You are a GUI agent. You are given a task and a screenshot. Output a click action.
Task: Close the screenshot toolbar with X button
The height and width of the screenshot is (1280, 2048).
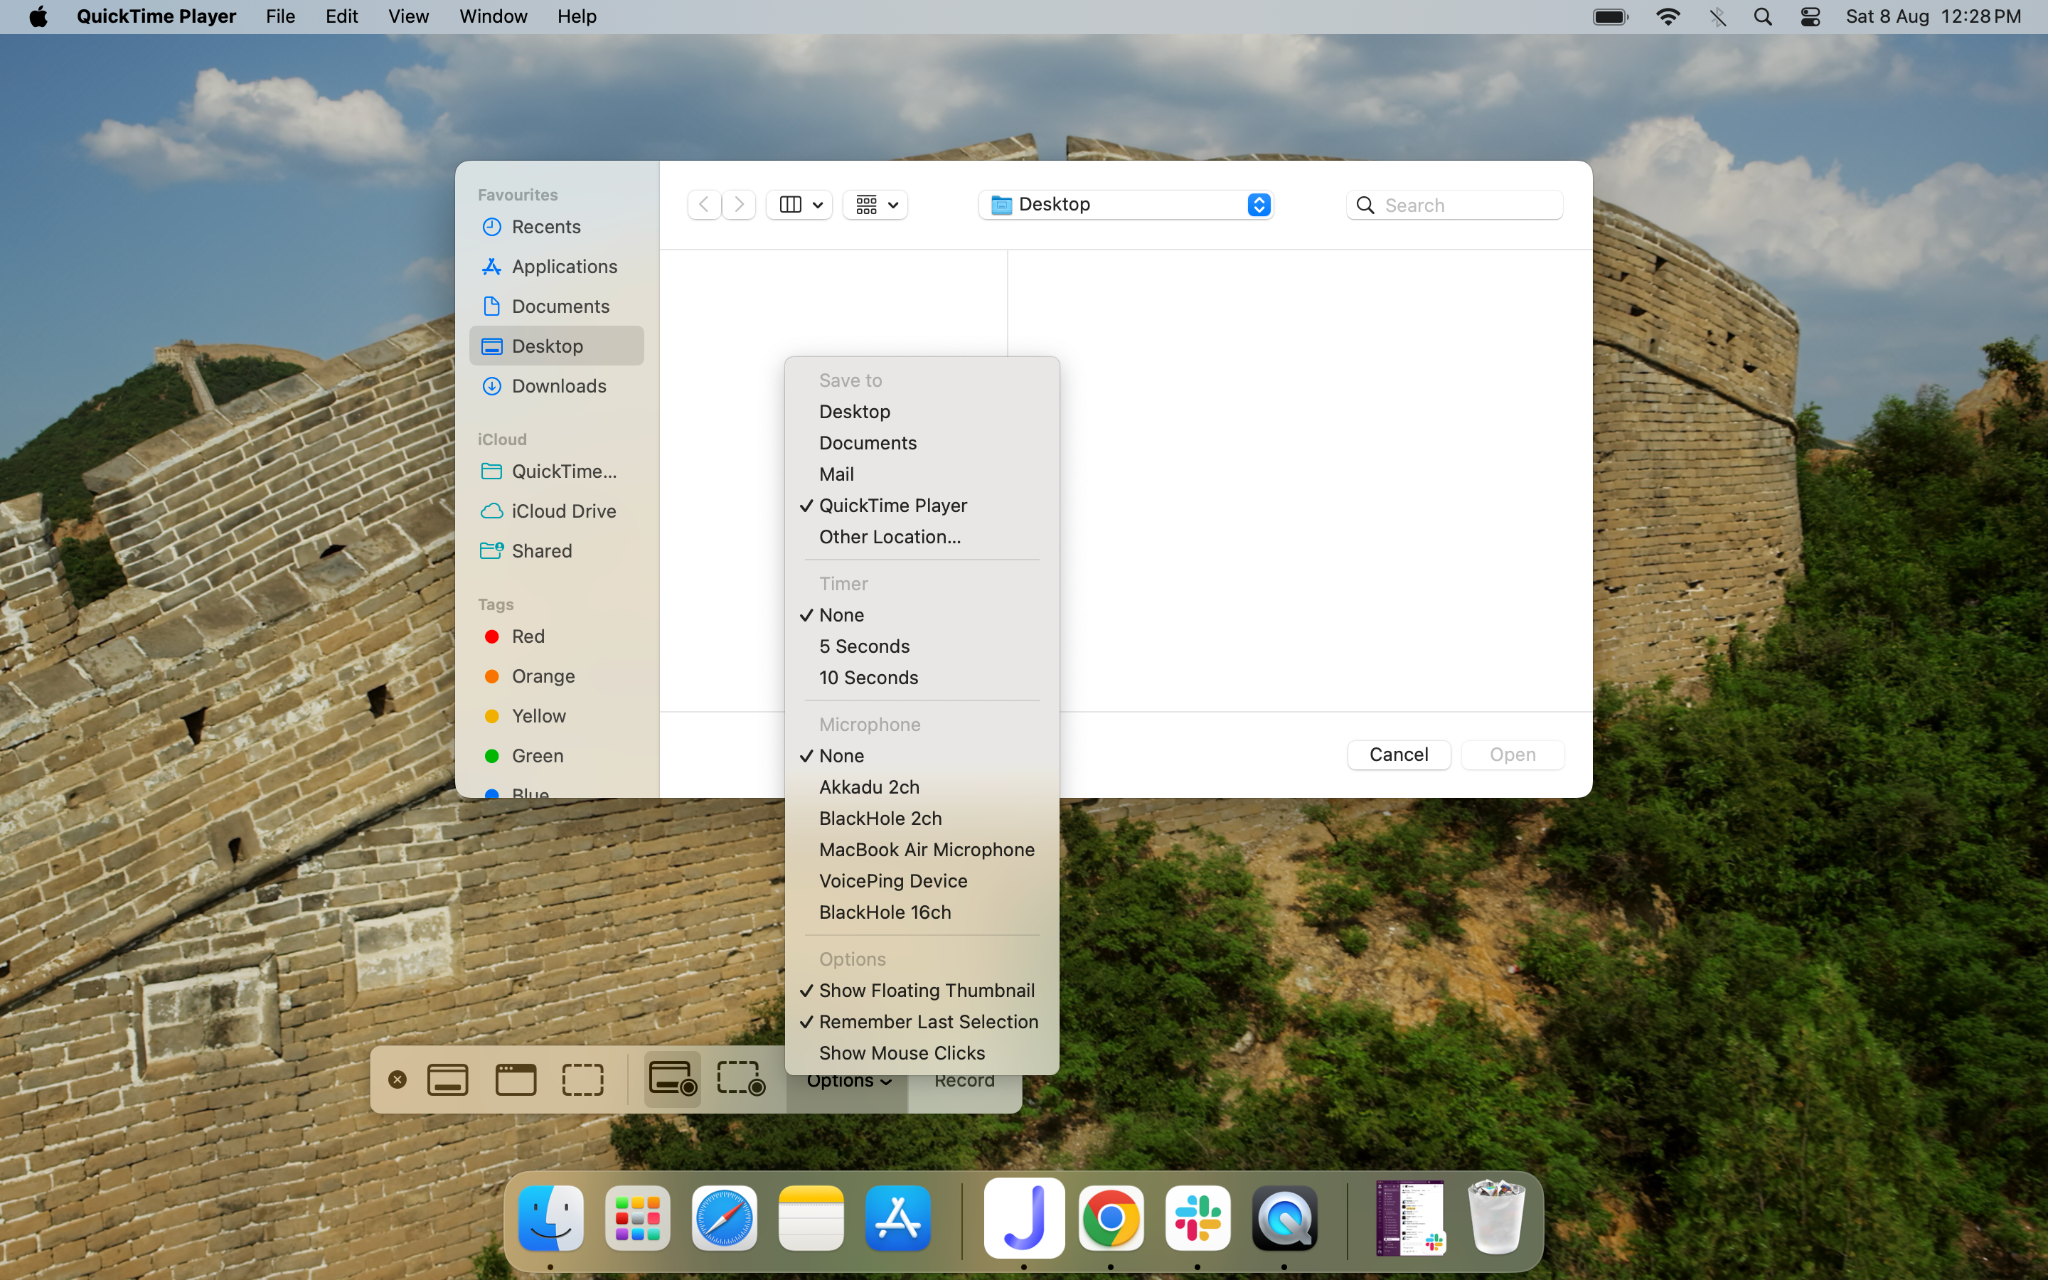pos(397,1080)
